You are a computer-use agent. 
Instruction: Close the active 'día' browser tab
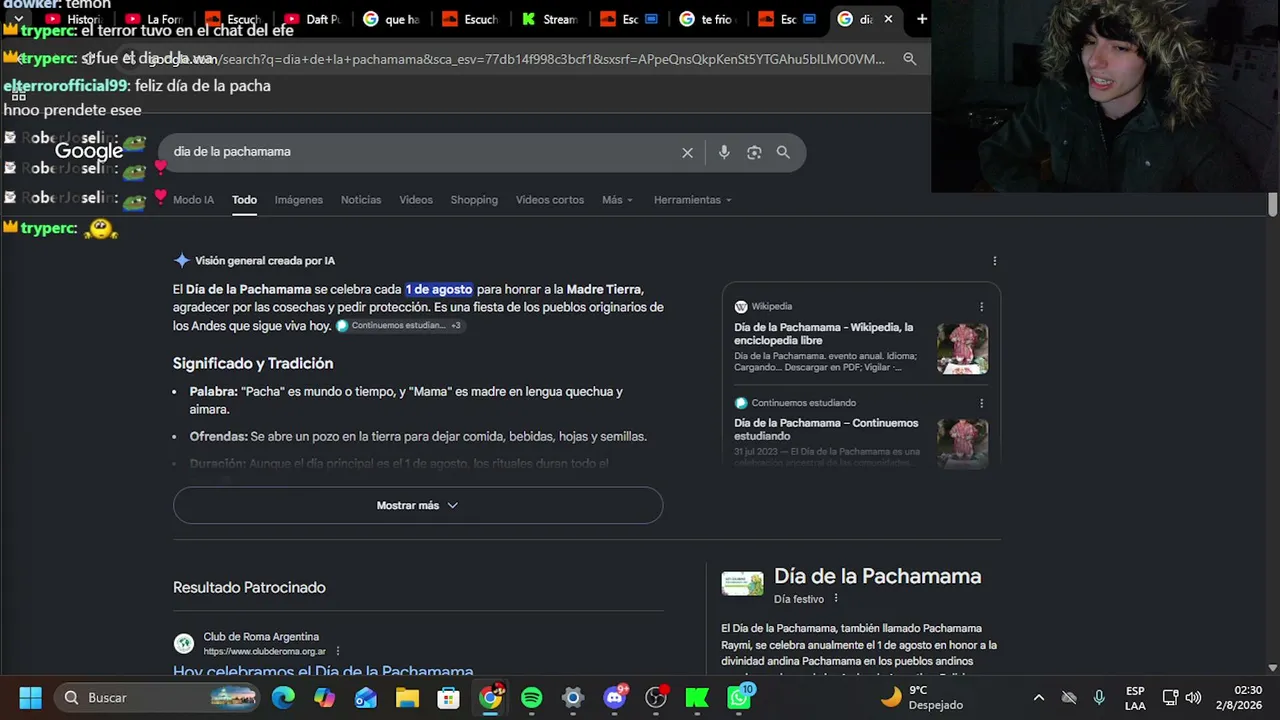888,19
